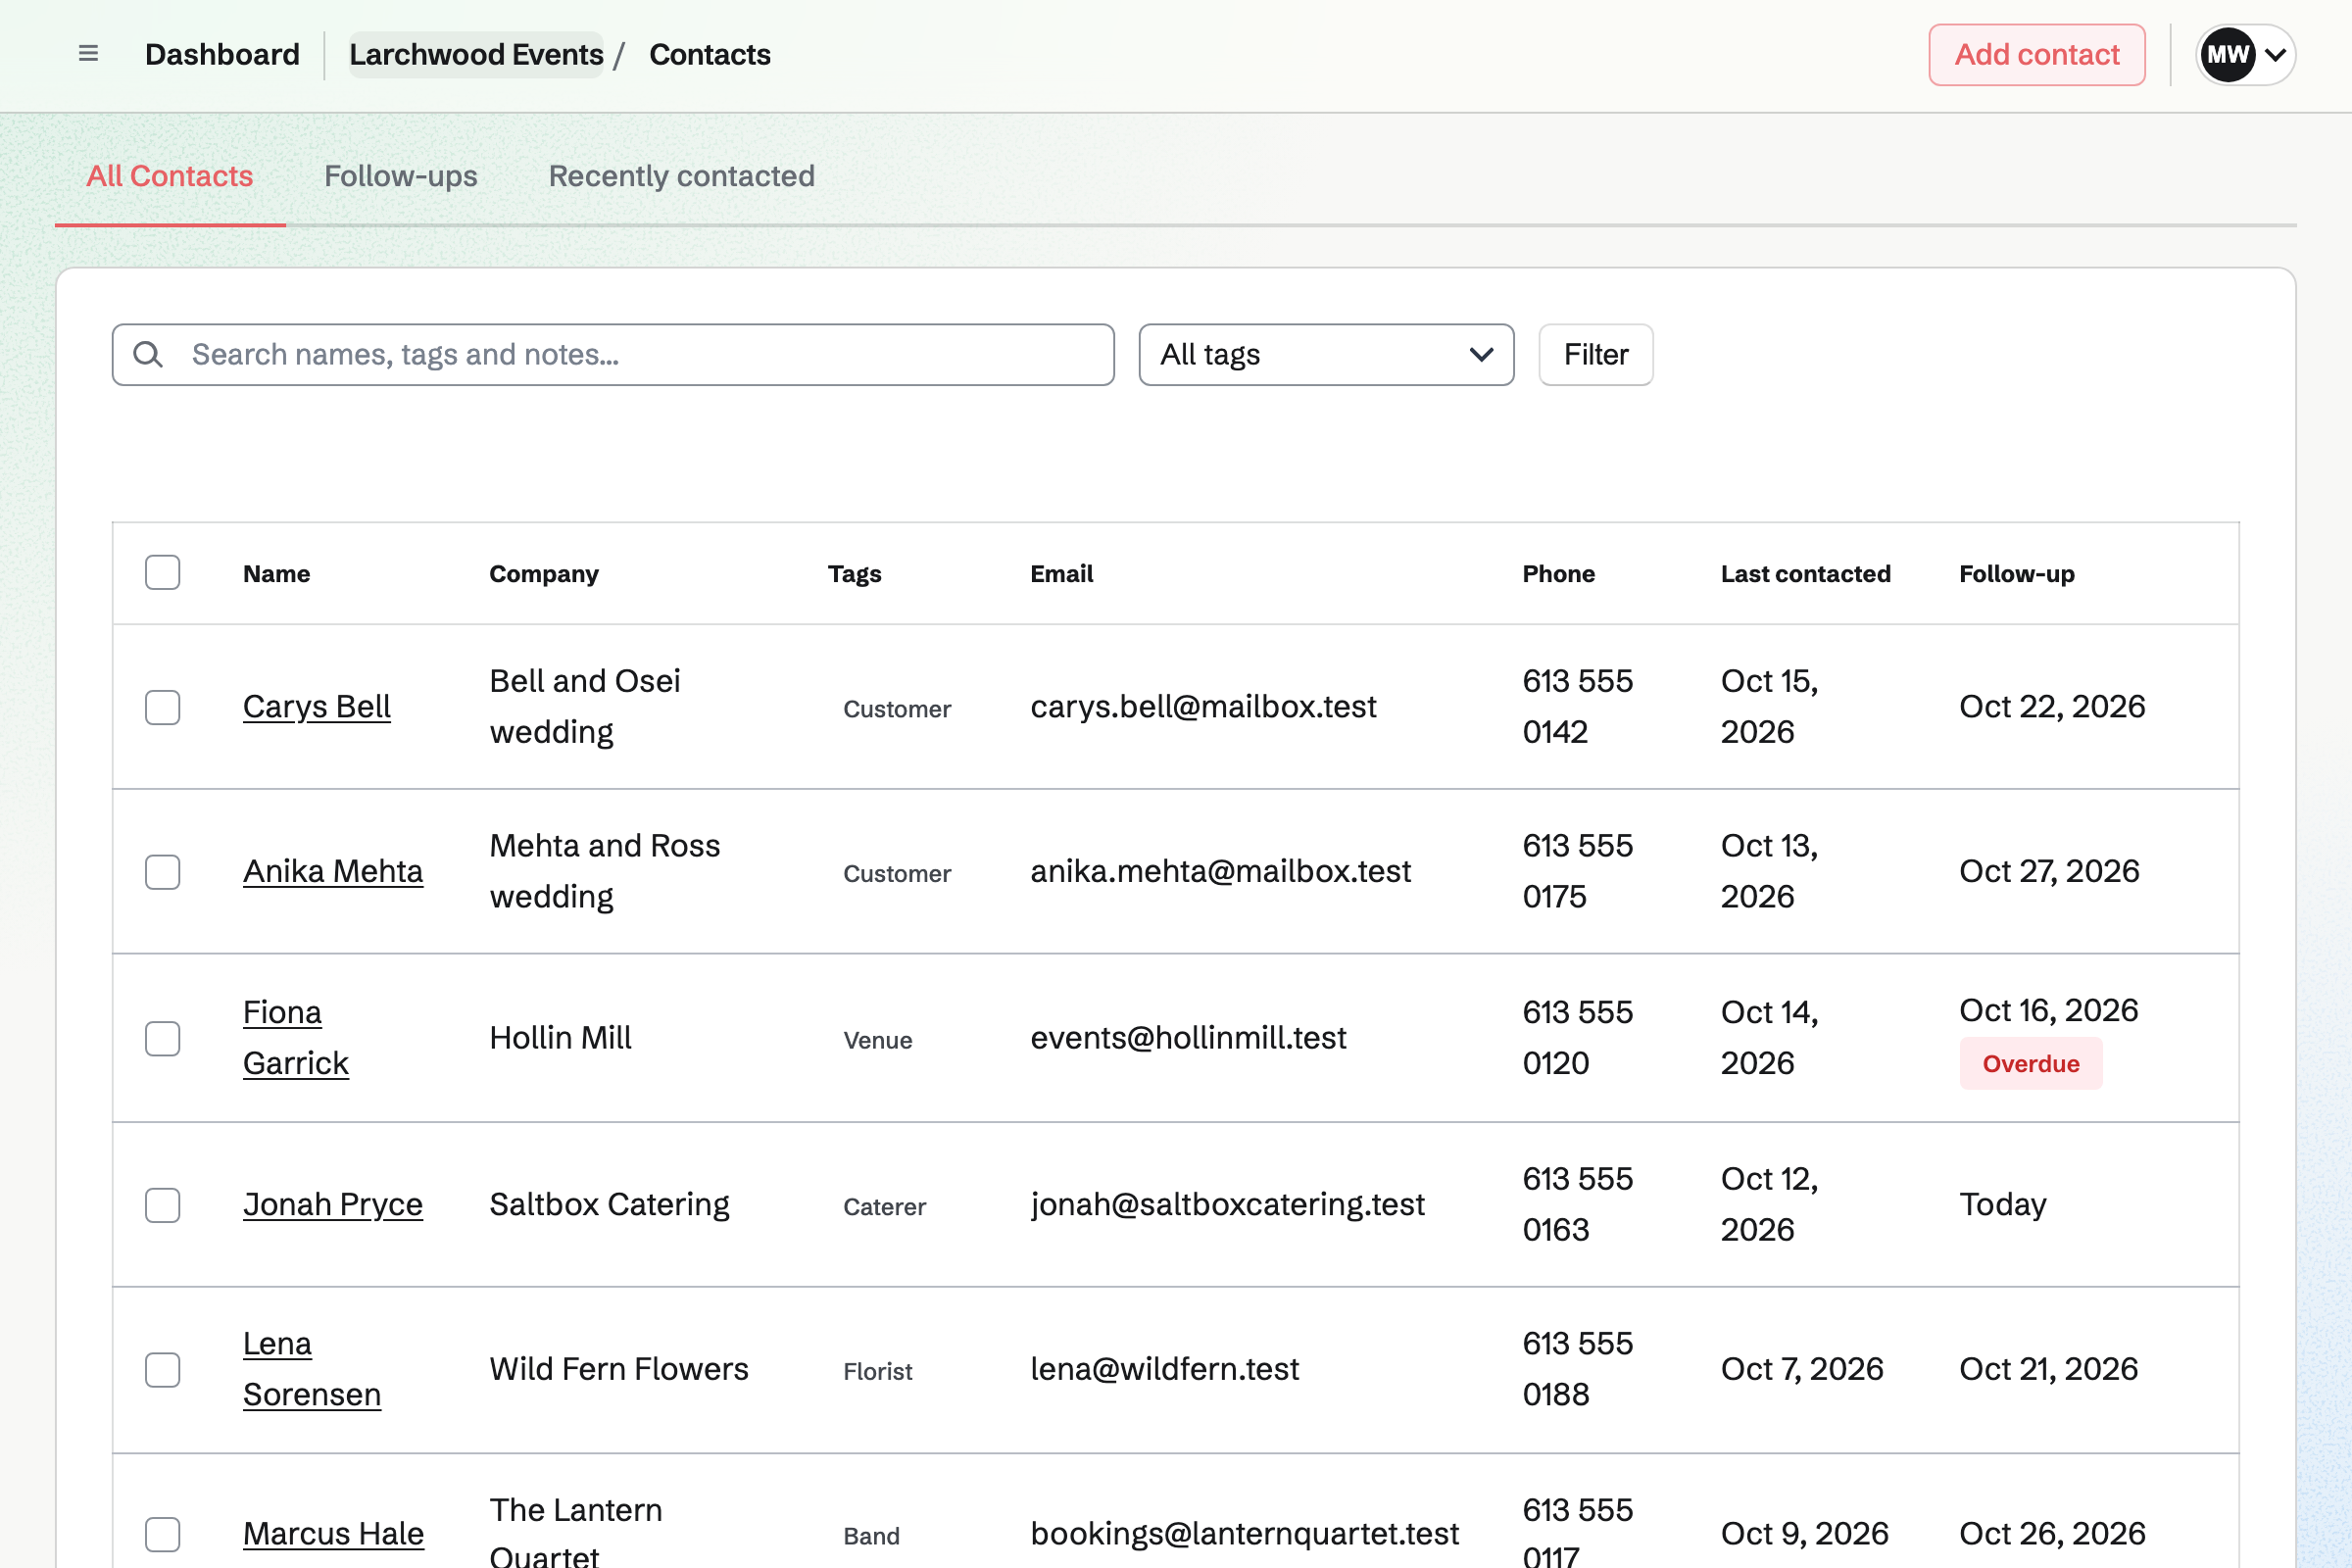This screenshot has width=2352, height=1568.
Task: Click the Overdue badge on Fiona Garrick
Action: [x=2031, y=1064]
